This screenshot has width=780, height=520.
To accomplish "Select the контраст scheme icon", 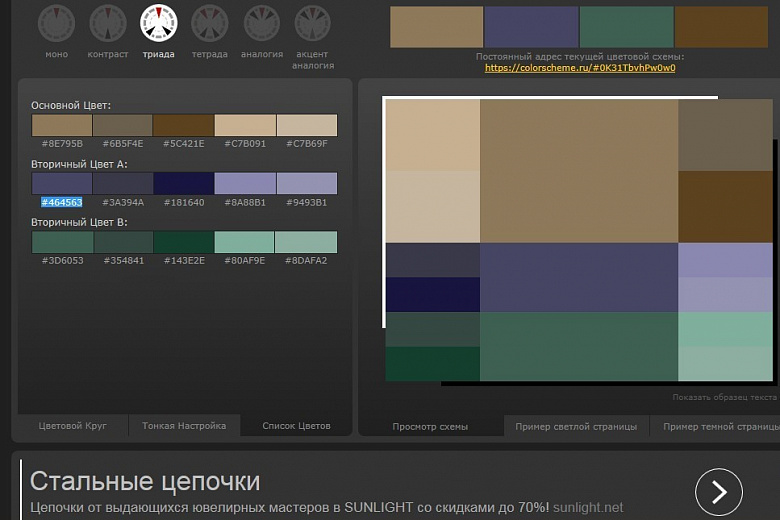I will 107,23.
